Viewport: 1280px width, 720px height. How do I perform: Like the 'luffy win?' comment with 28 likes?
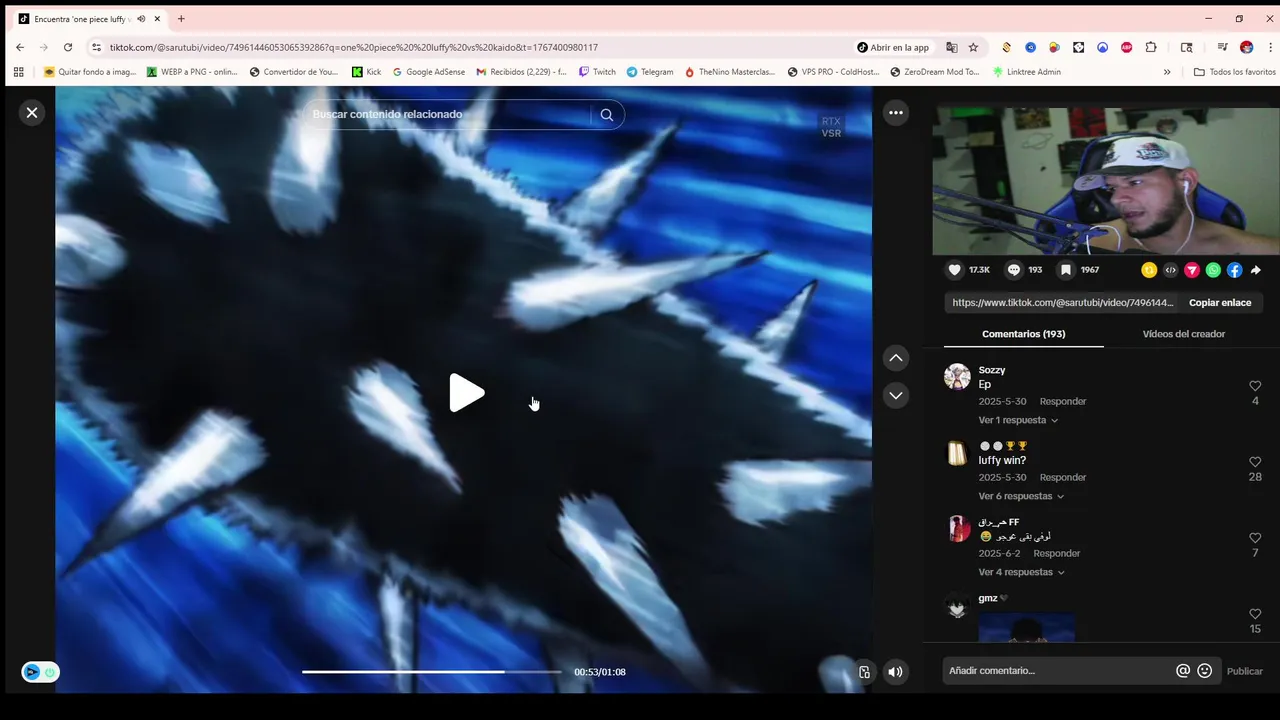coord(1255,462)
